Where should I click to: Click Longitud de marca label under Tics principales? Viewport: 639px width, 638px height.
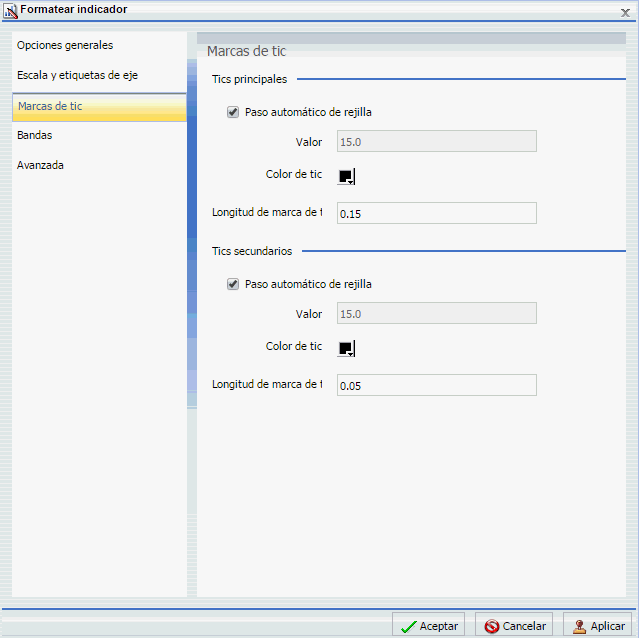click(x=267, y=212)
